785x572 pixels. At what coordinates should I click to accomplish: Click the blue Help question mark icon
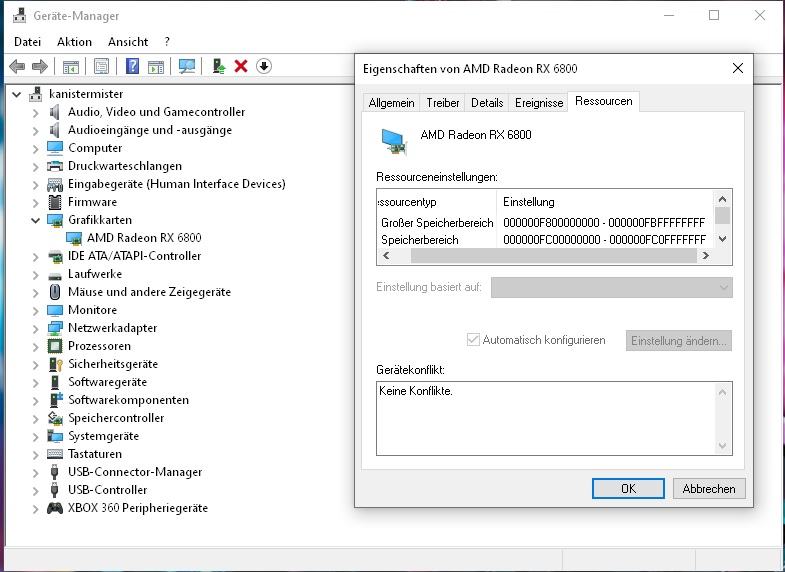132,66
